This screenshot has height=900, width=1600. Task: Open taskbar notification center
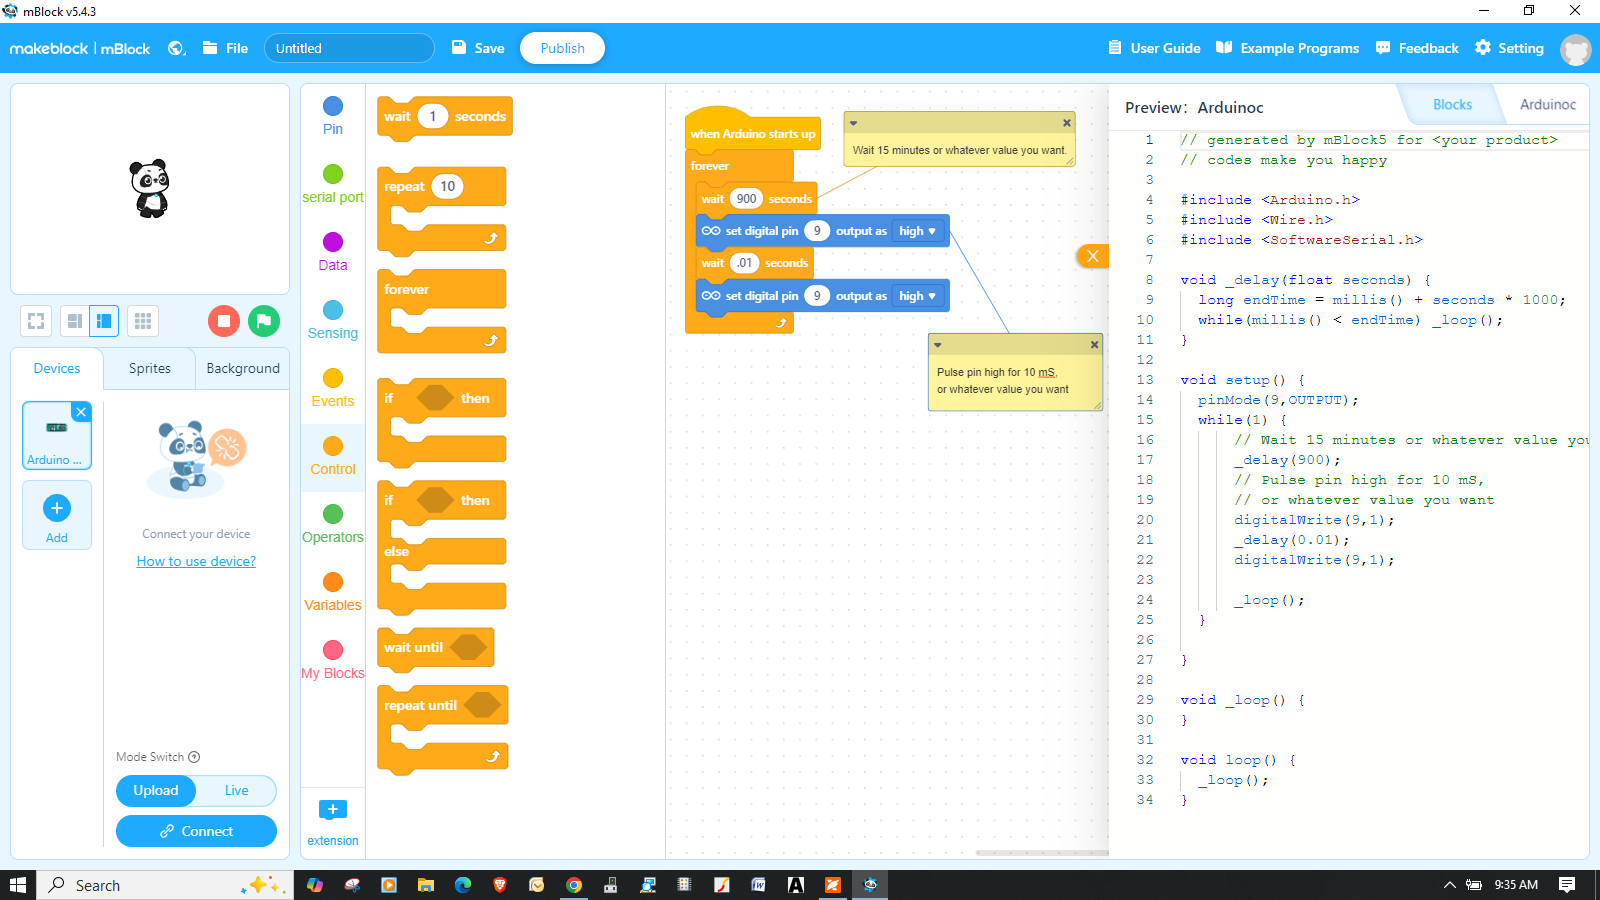1567,885
